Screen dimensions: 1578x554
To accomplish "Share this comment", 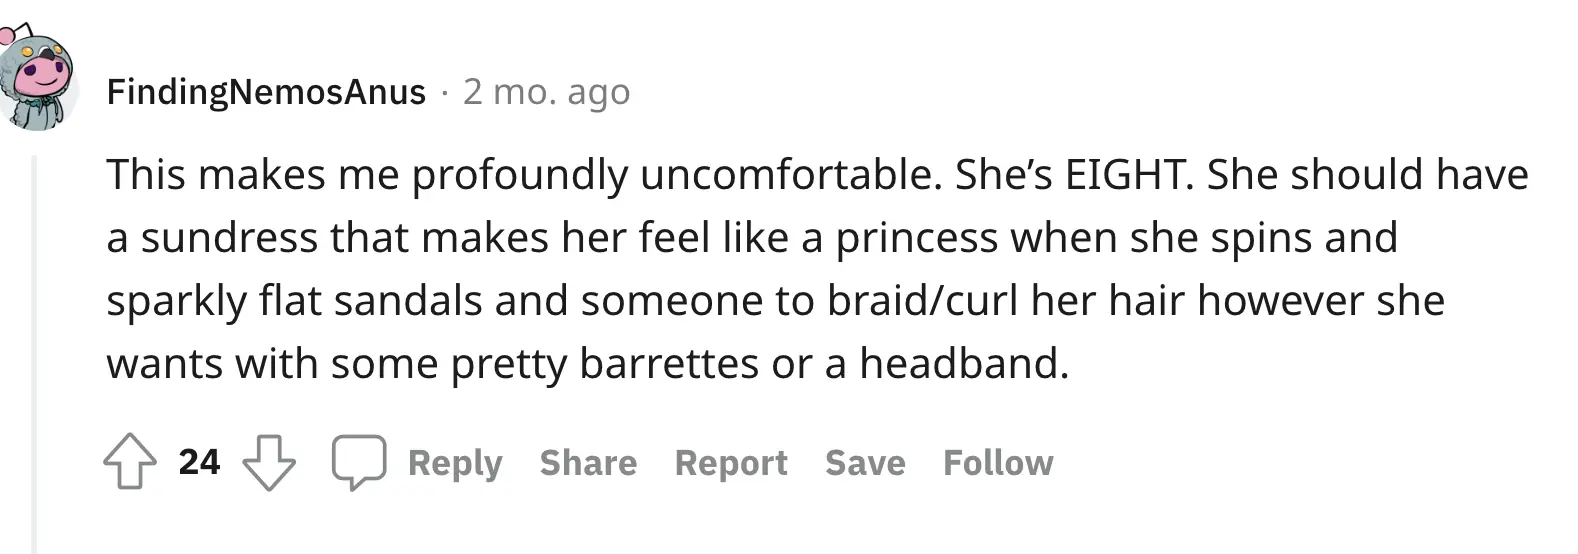I will (x=588, y=463).
